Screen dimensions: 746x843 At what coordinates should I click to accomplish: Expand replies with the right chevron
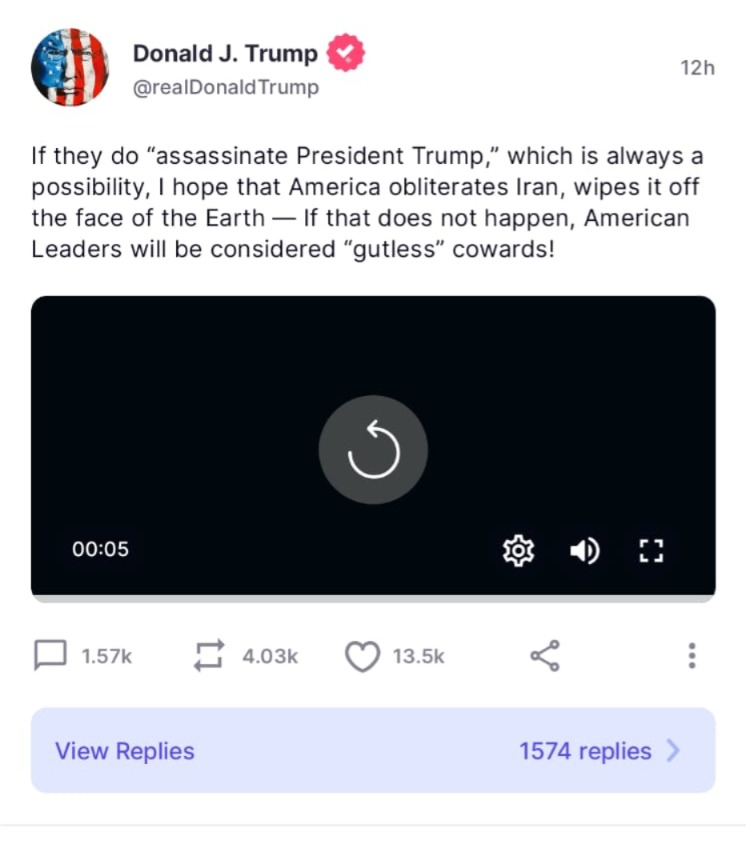coord(673,751)
